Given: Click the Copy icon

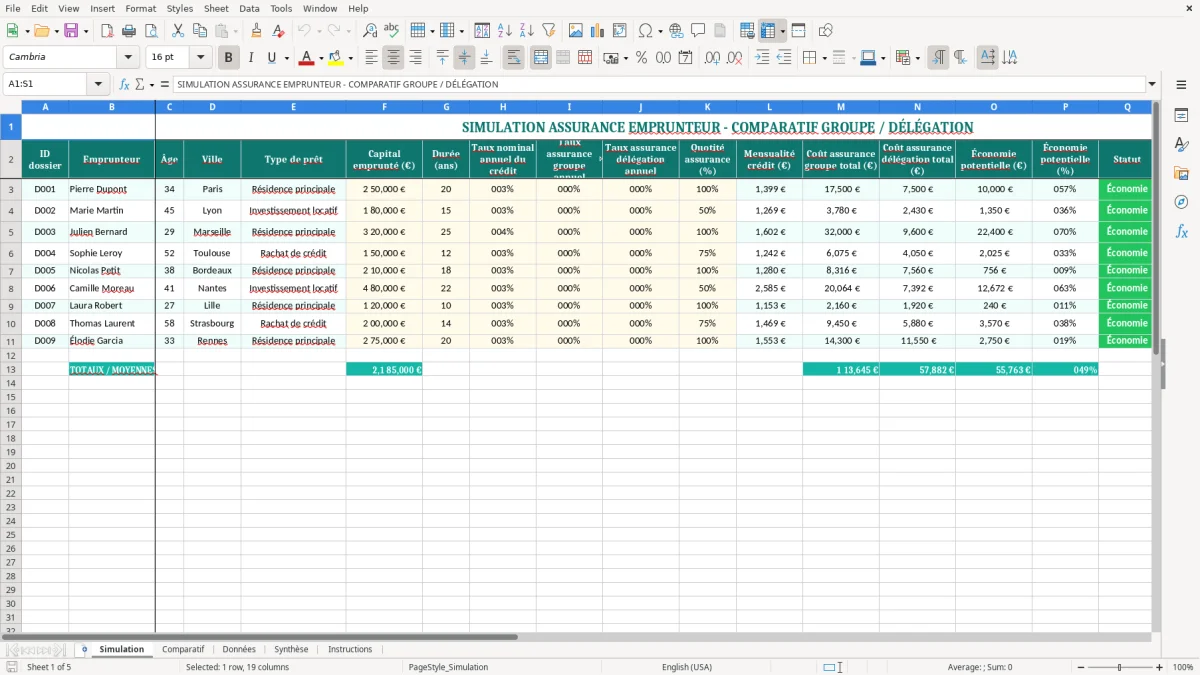Looking at the screenshot, I should pyautogui.click(x=200, y=31).
